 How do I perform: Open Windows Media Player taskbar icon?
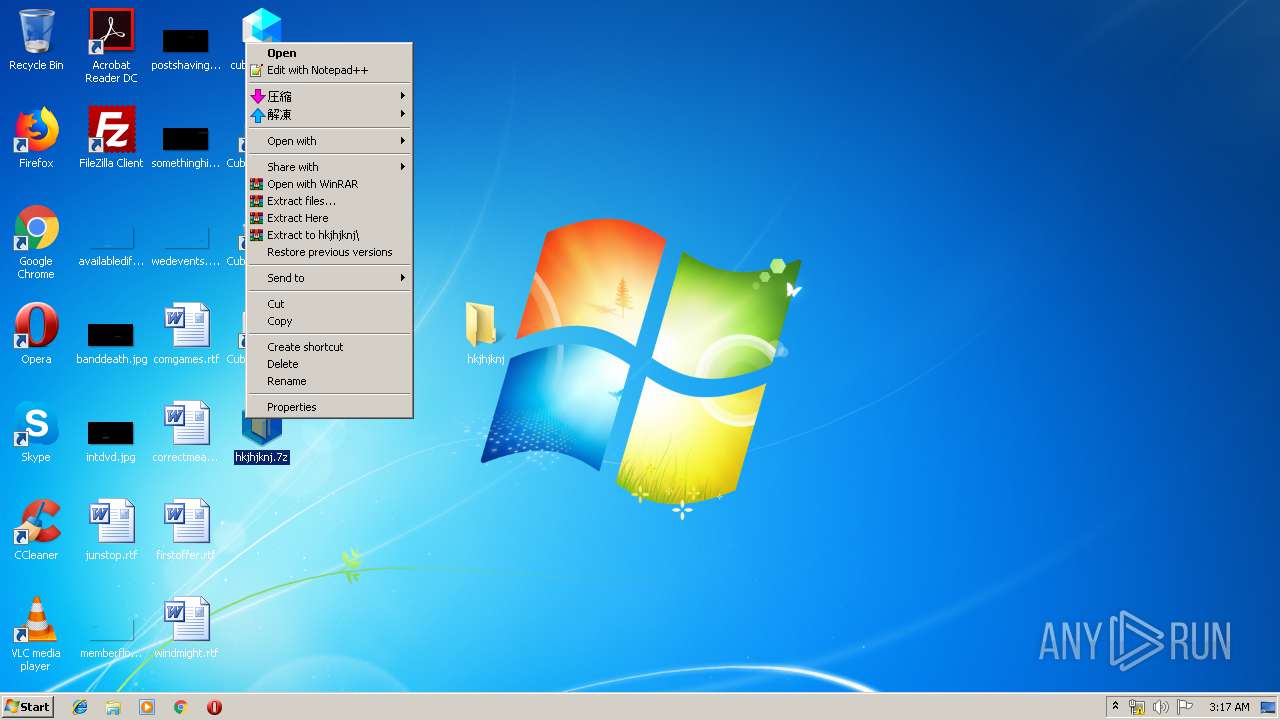point(147,707)
